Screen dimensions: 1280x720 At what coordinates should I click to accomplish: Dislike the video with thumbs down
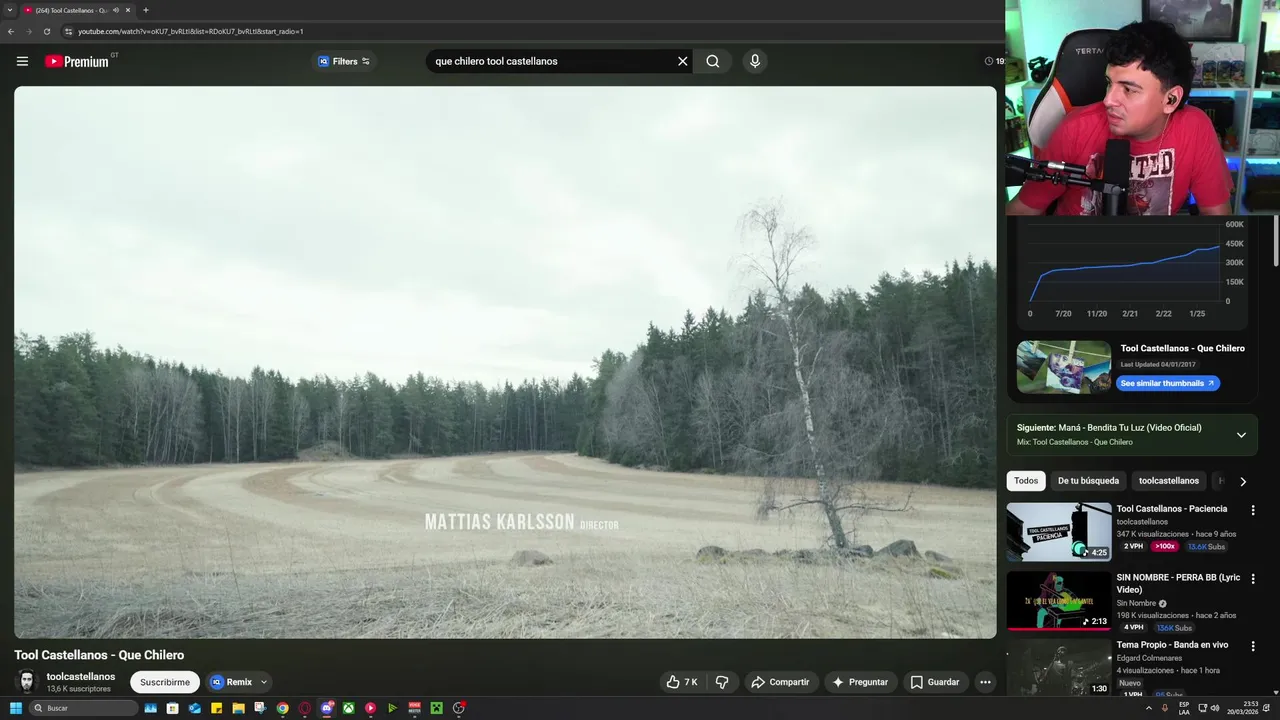[x=722, y=682]
